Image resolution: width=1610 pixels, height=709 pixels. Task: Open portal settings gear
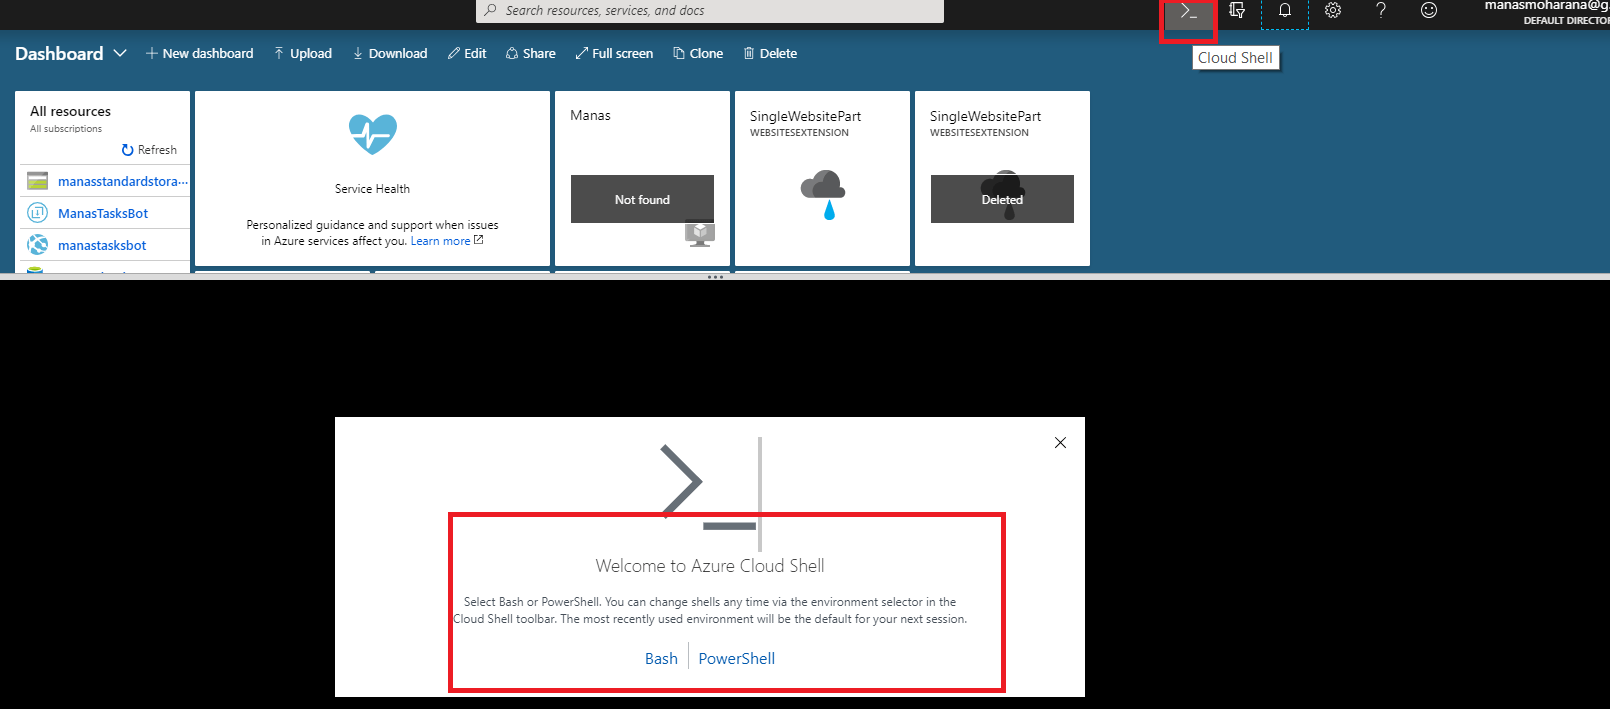1333,10
